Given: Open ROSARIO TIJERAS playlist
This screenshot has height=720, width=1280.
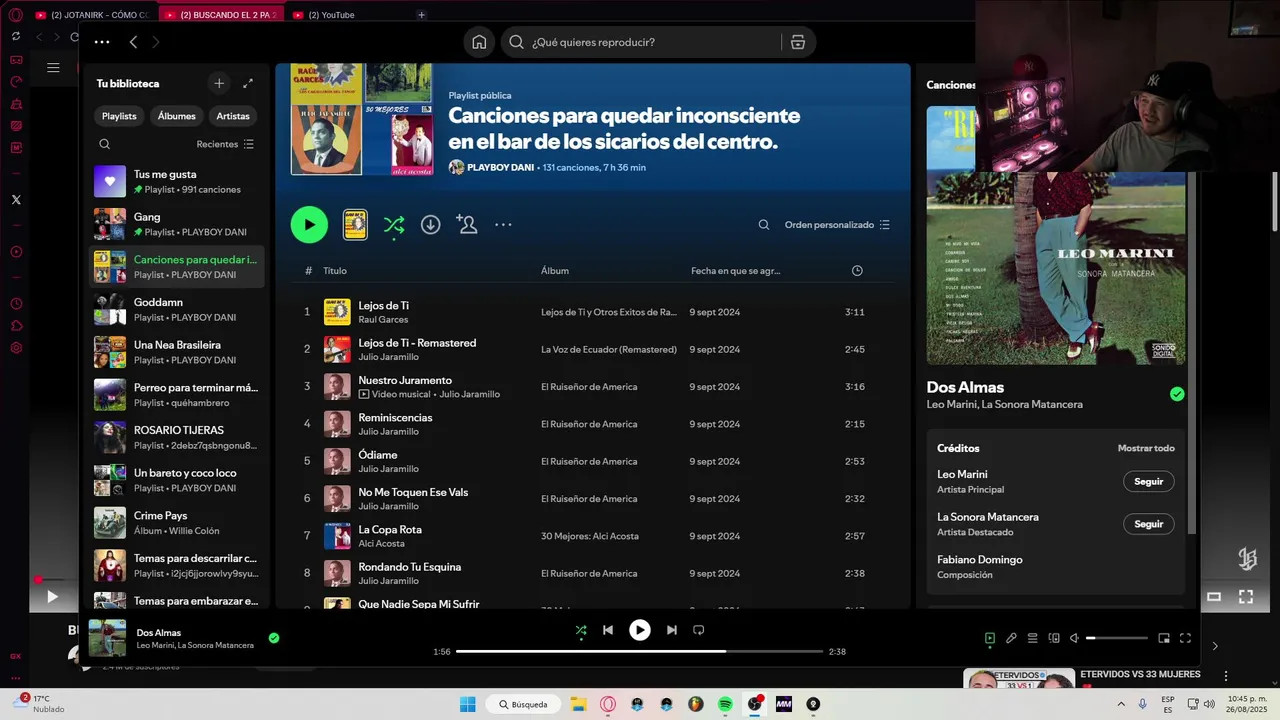Looking at the screenshot, I should (177, 437).
